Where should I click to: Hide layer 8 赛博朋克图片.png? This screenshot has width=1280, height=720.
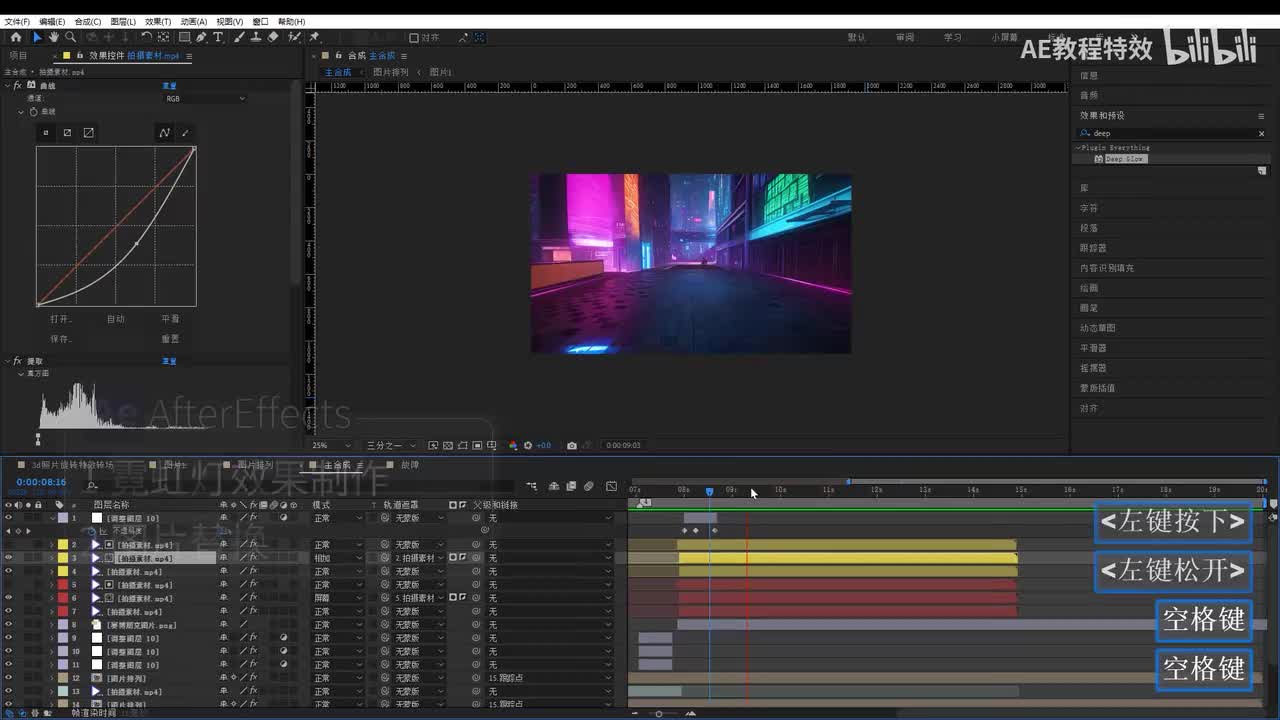[8, 625]
